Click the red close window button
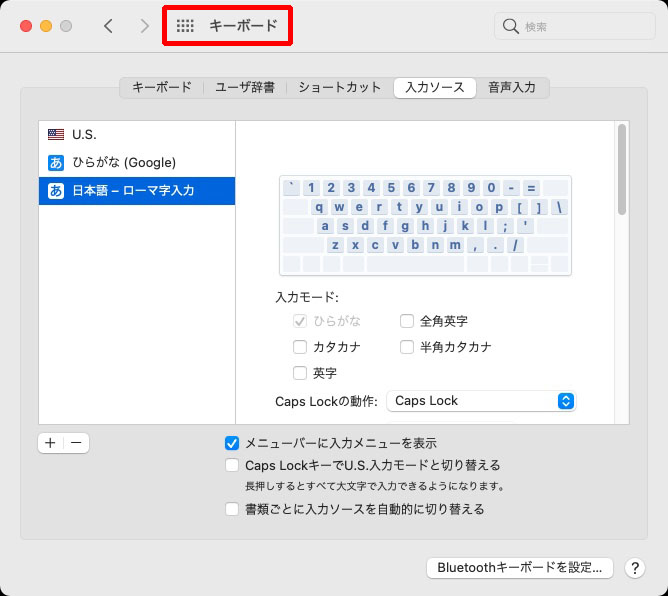668x596 pixels. (26, 26)
